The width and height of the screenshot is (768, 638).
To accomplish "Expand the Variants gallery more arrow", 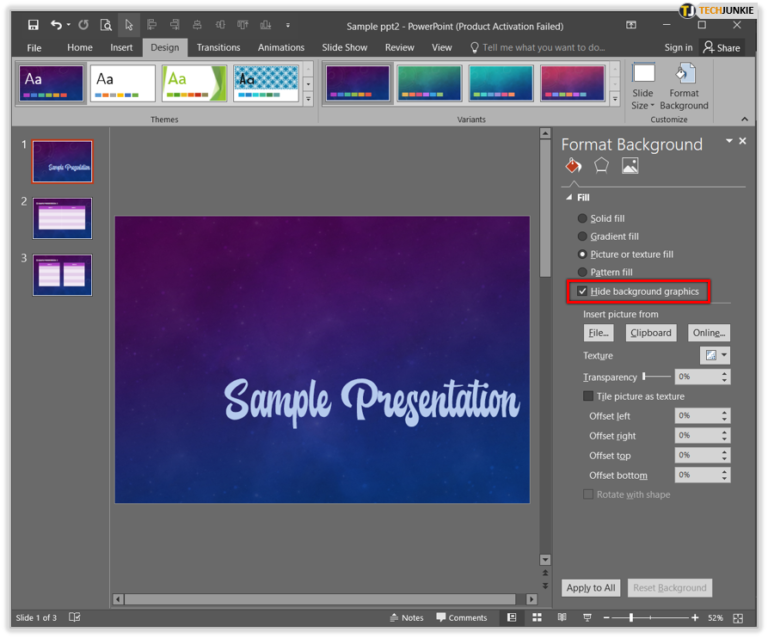I will tap(615, 99).
